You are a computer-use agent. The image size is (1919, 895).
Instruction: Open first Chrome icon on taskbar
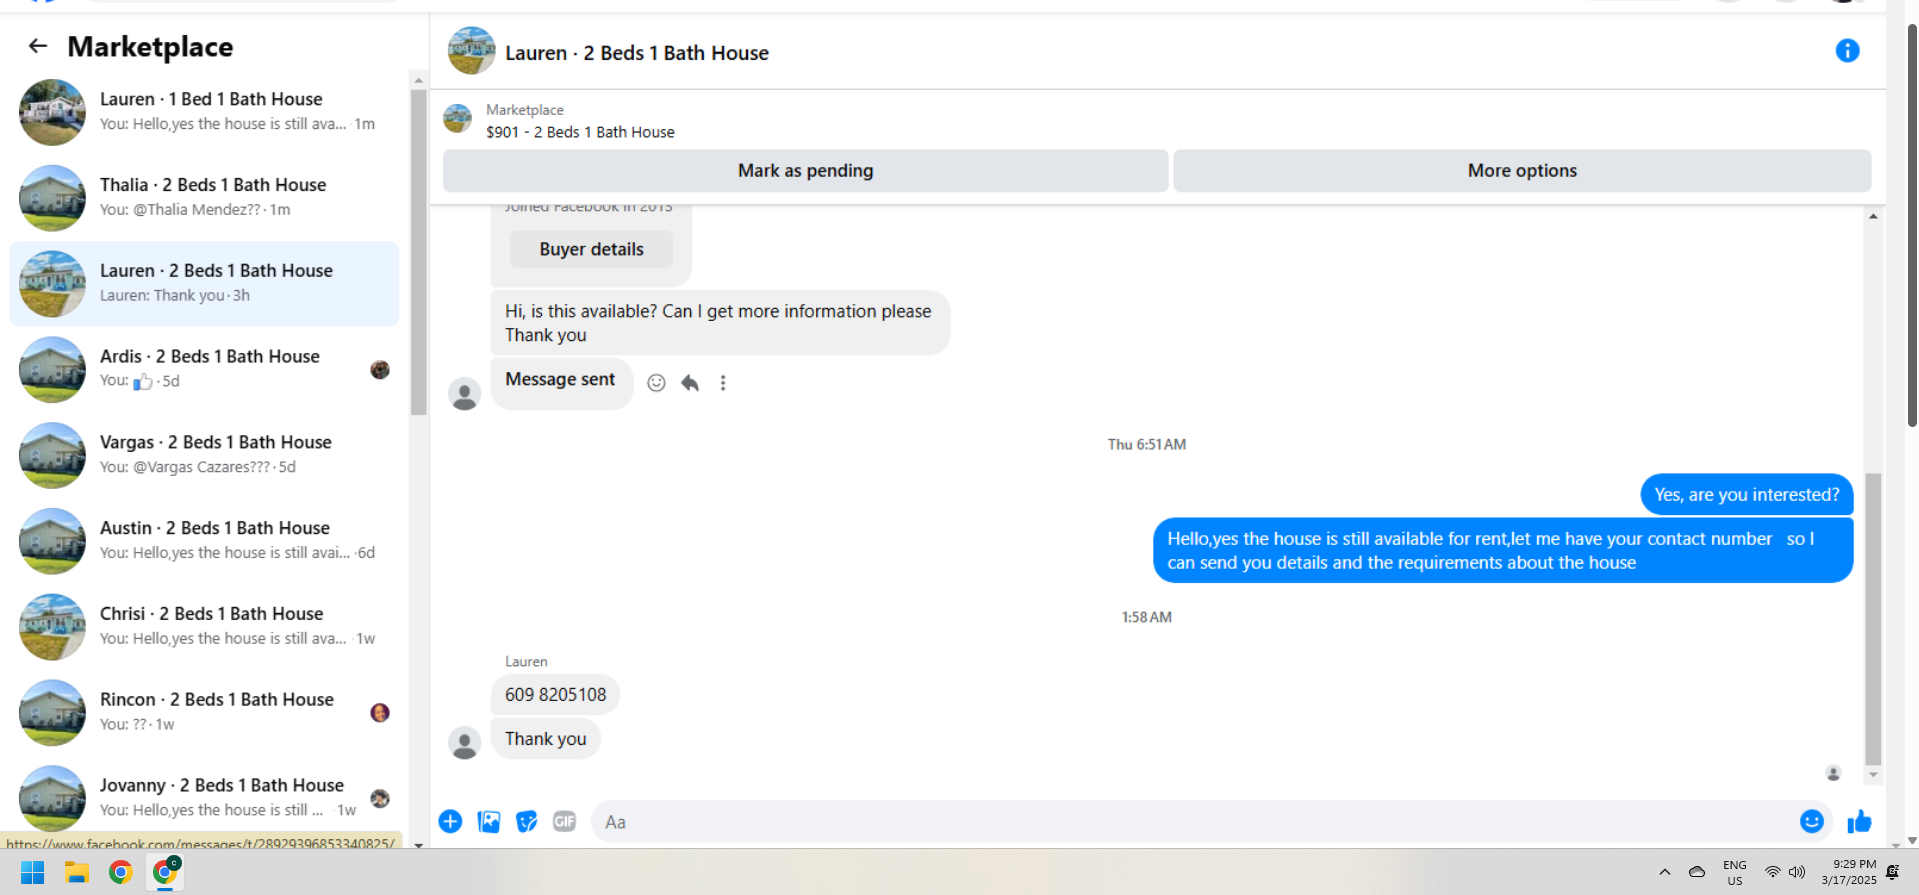coord(121,873)
